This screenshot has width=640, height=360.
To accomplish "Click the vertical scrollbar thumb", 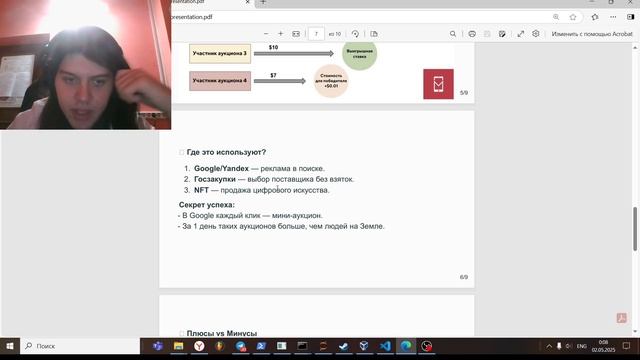I will (635, 229).
